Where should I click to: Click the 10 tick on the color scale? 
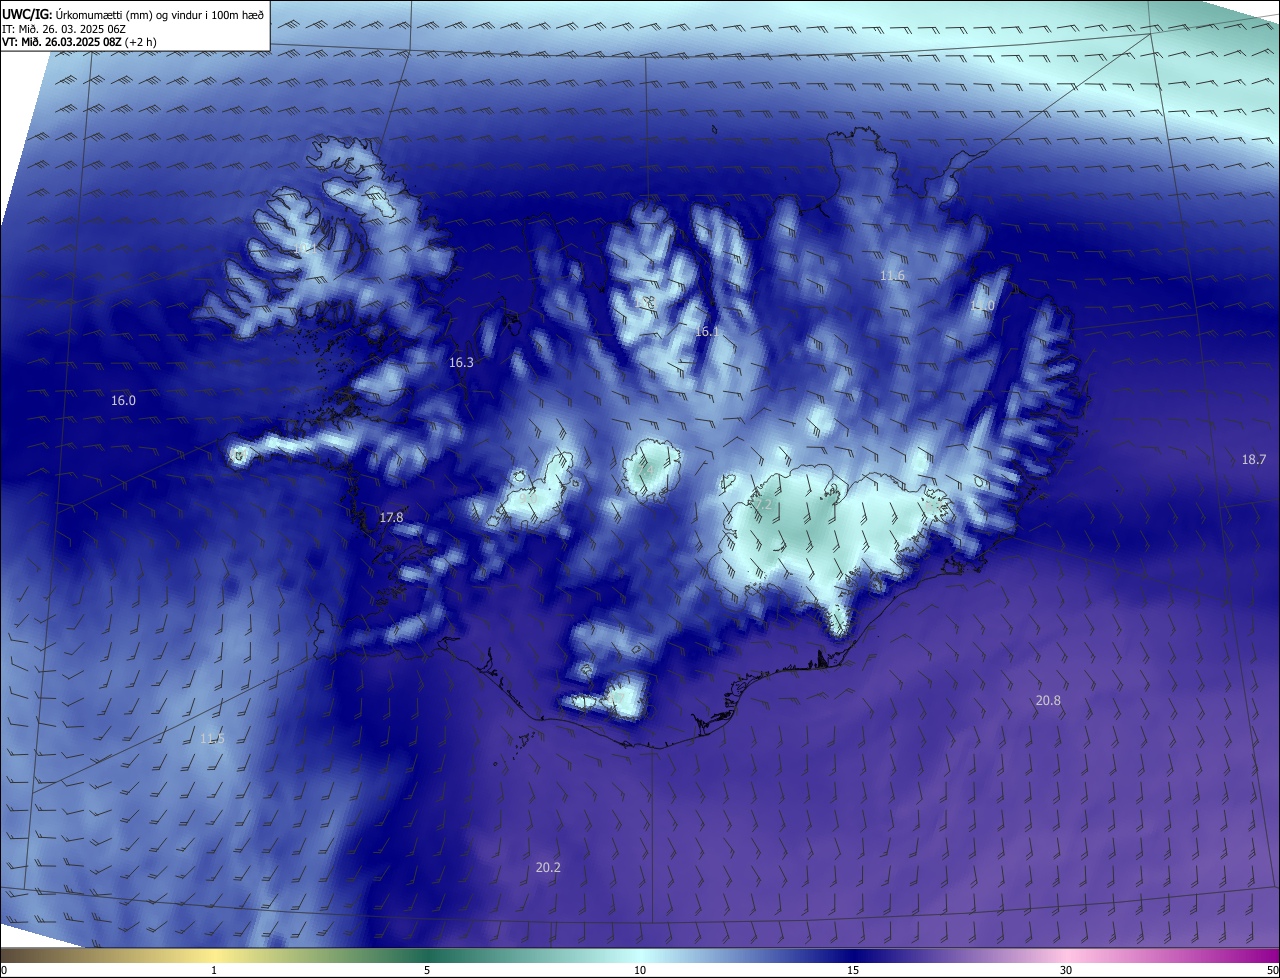point(640,970)
